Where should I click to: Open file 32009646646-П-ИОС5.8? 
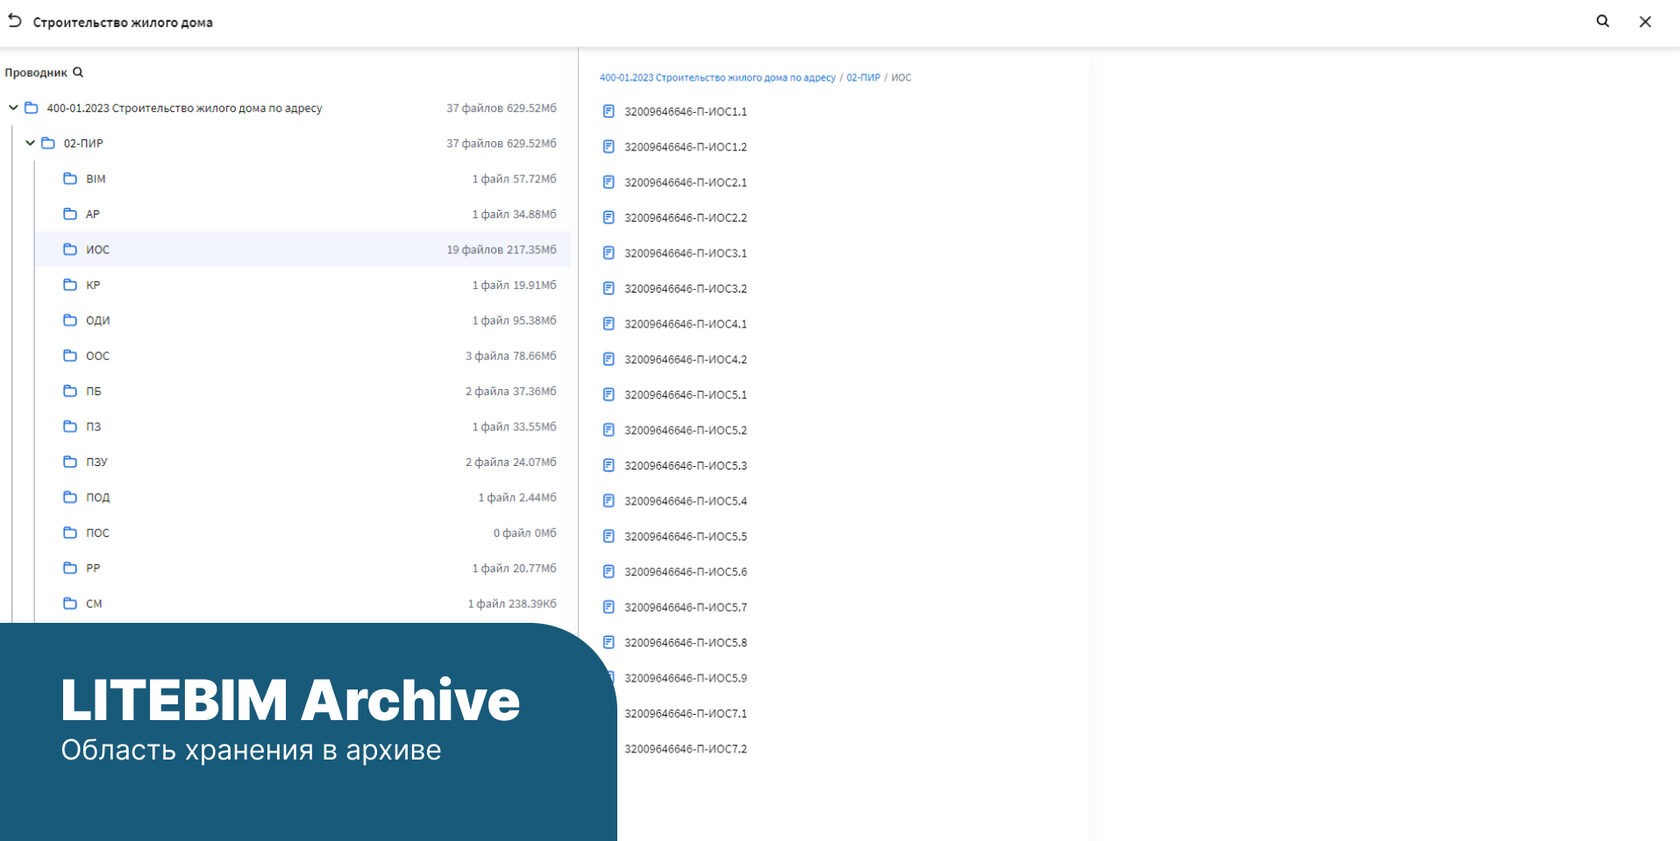(685, 643)
